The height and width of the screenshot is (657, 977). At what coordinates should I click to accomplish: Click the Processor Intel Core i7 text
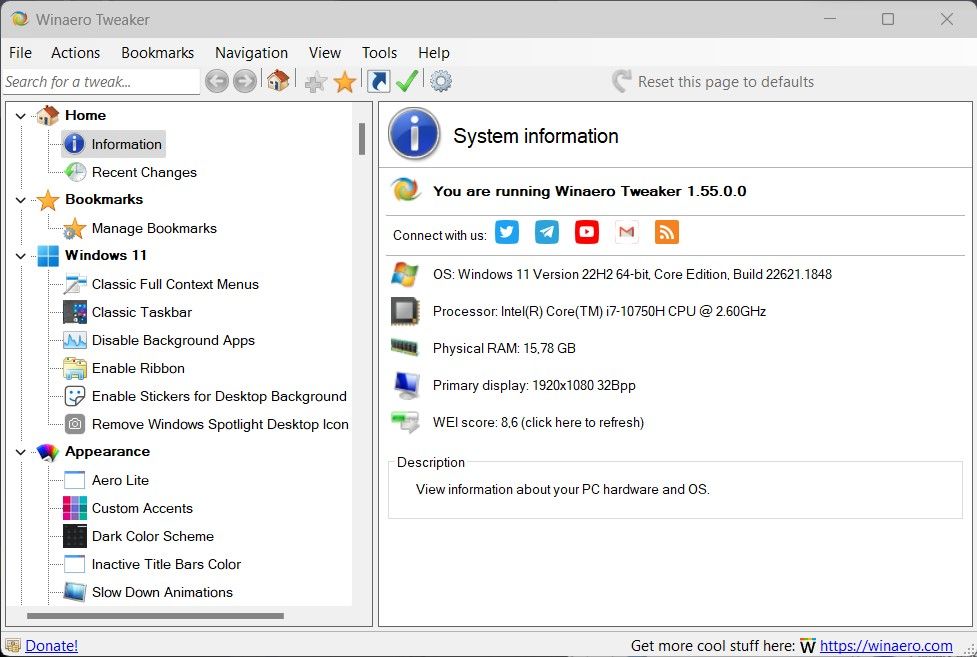(599, 311)
